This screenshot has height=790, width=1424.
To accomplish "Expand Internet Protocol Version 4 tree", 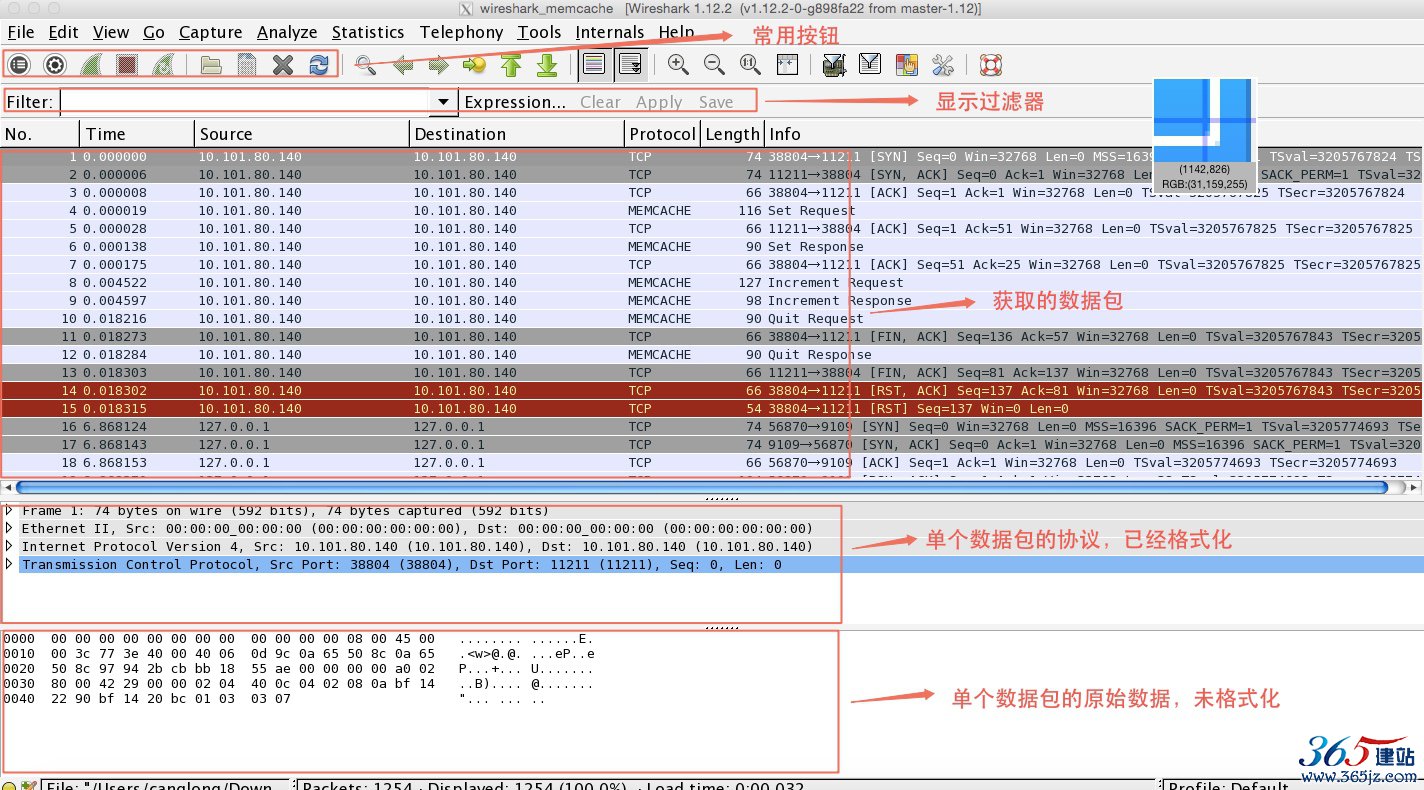I will coord(9,546).
